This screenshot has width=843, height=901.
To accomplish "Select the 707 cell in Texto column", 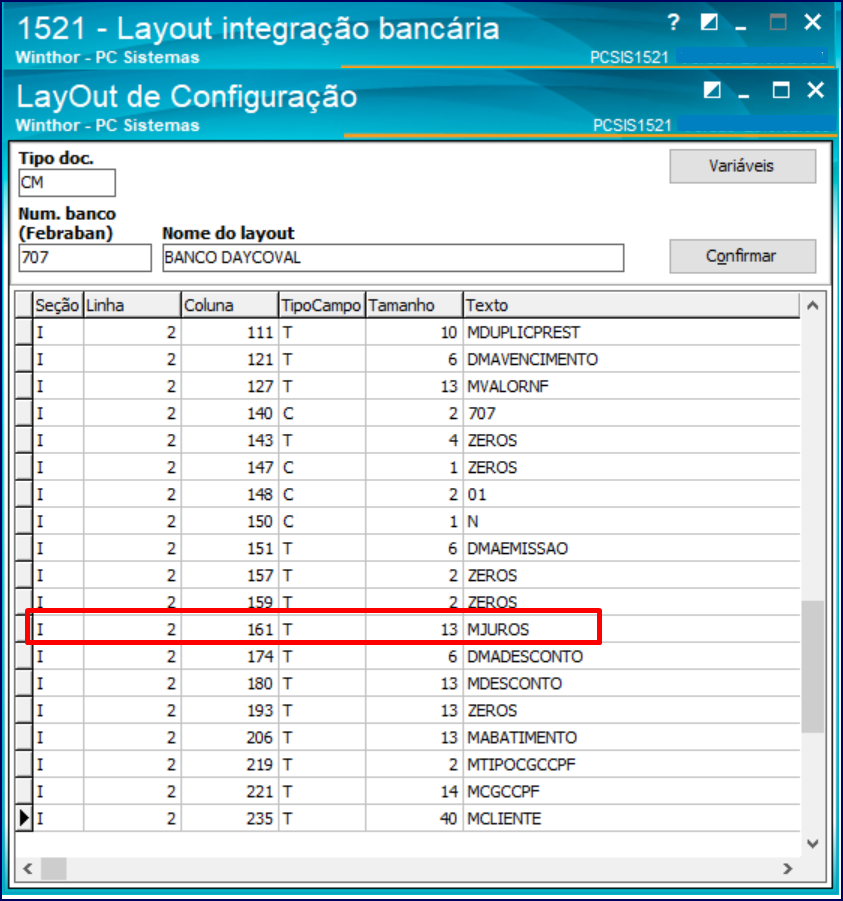I will [632, 413].
